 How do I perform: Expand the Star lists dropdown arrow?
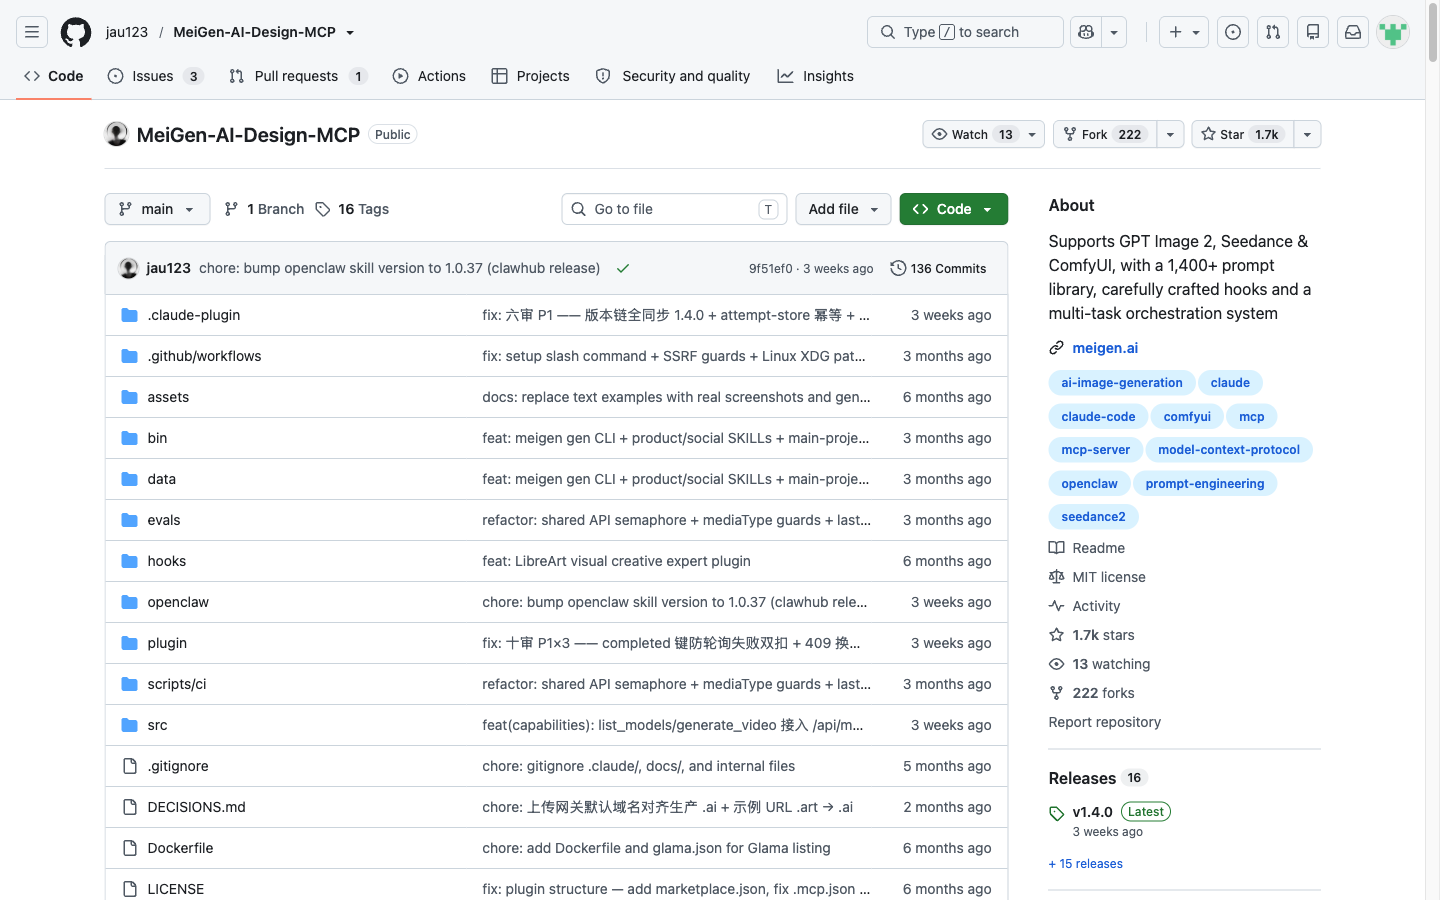pos(1307,134)
